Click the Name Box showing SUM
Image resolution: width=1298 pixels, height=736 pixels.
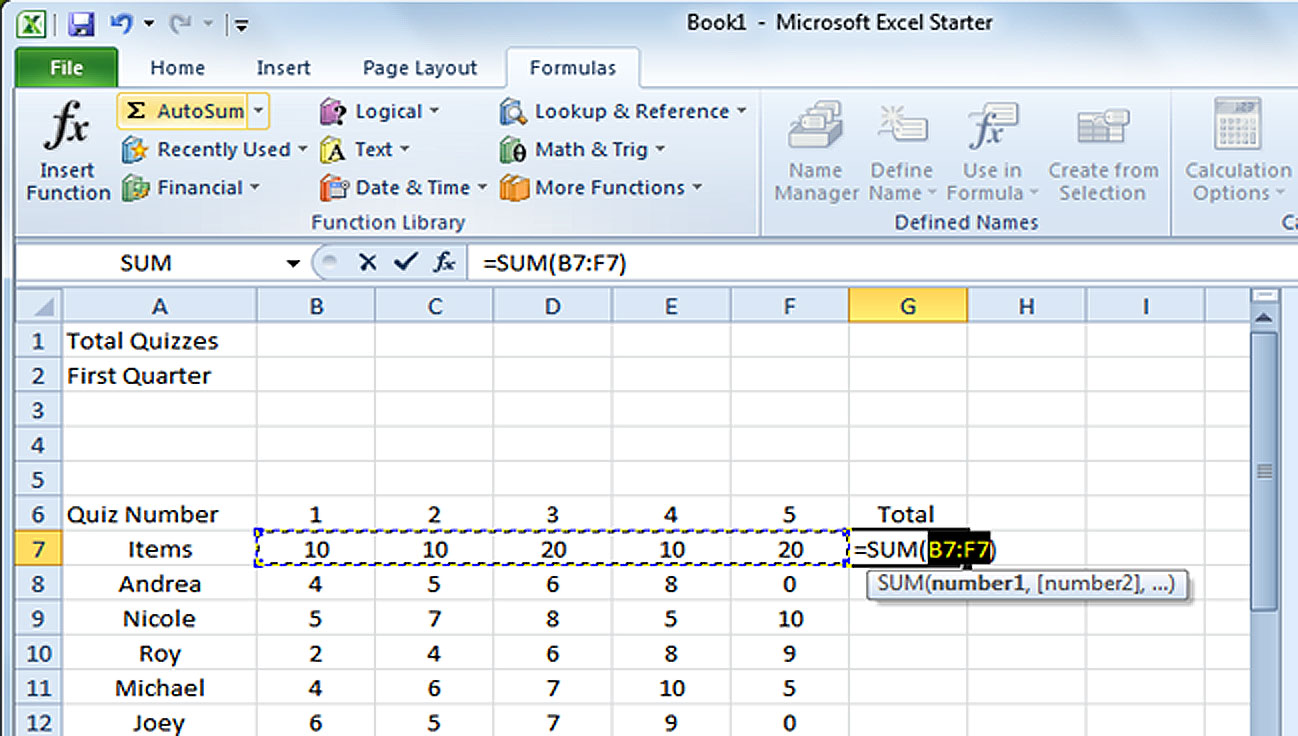tap(146, 263)
